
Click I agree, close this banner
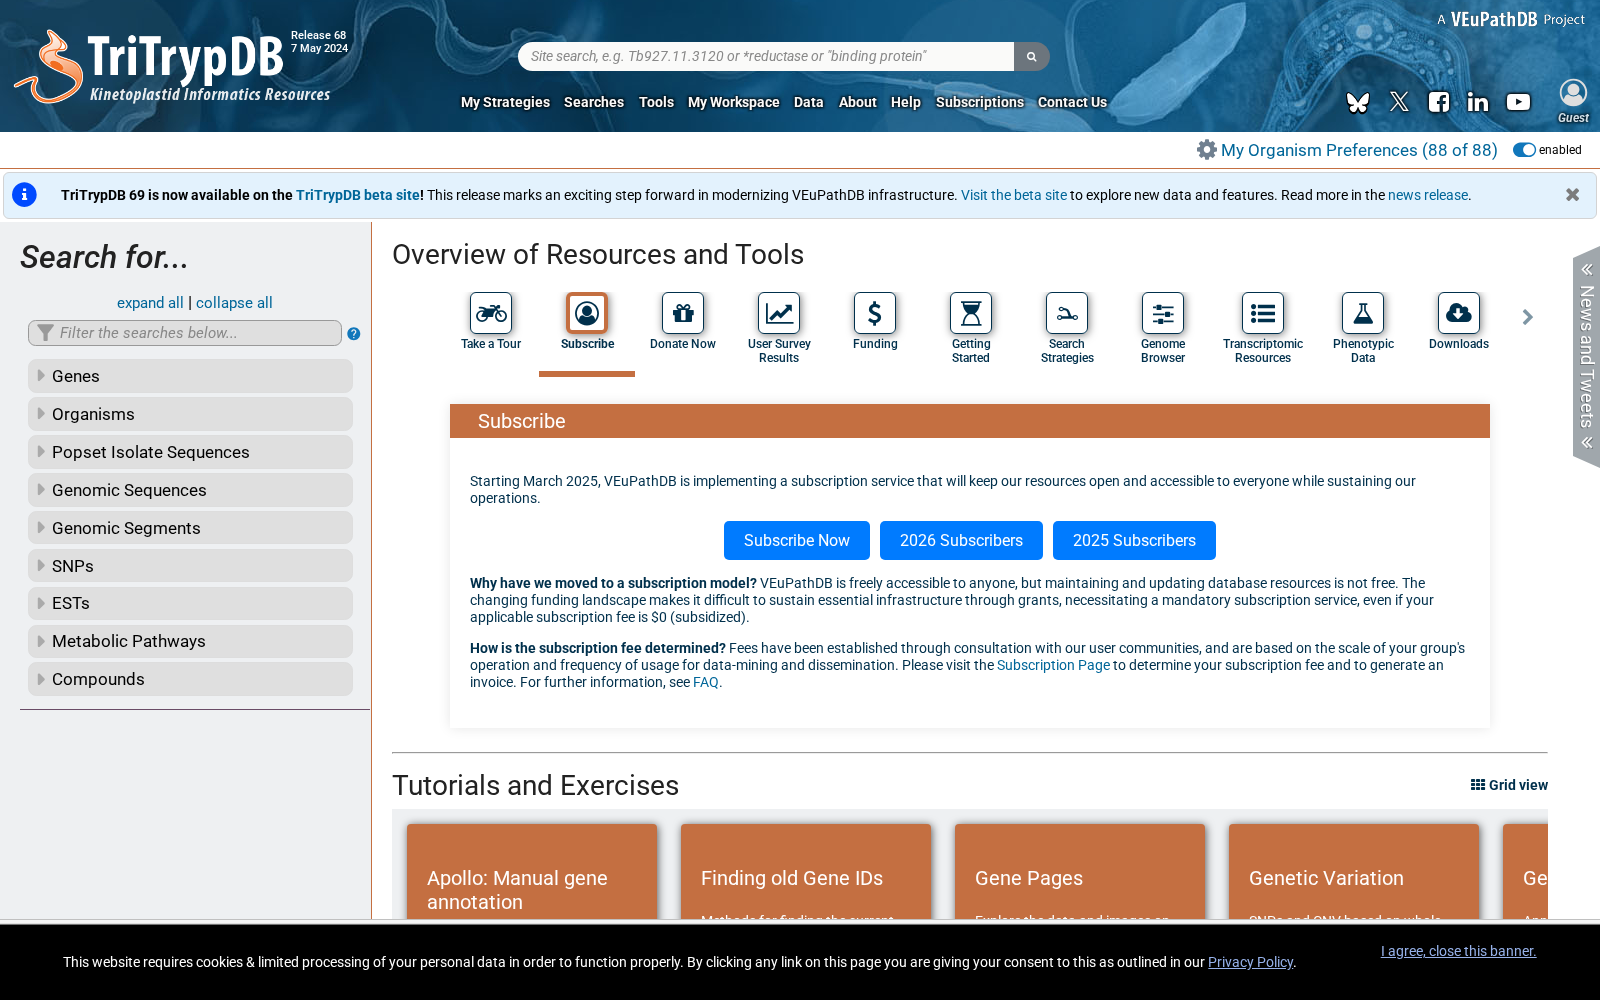1458,951
